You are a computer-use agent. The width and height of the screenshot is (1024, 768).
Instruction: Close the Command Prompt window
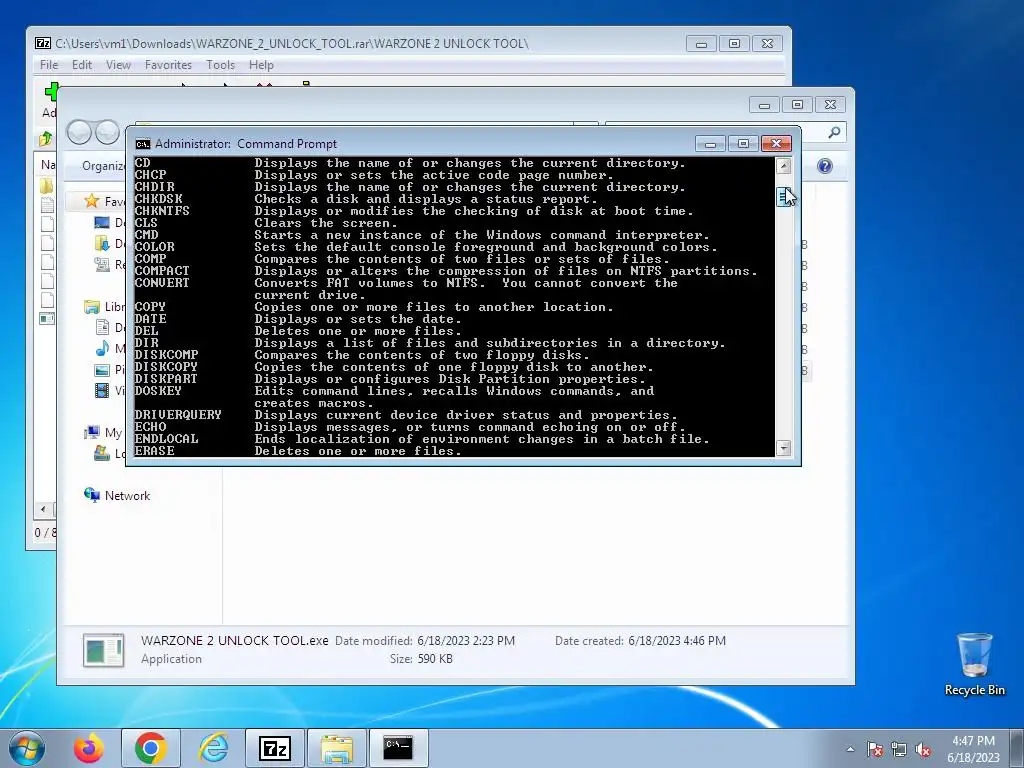coord(776,144)
